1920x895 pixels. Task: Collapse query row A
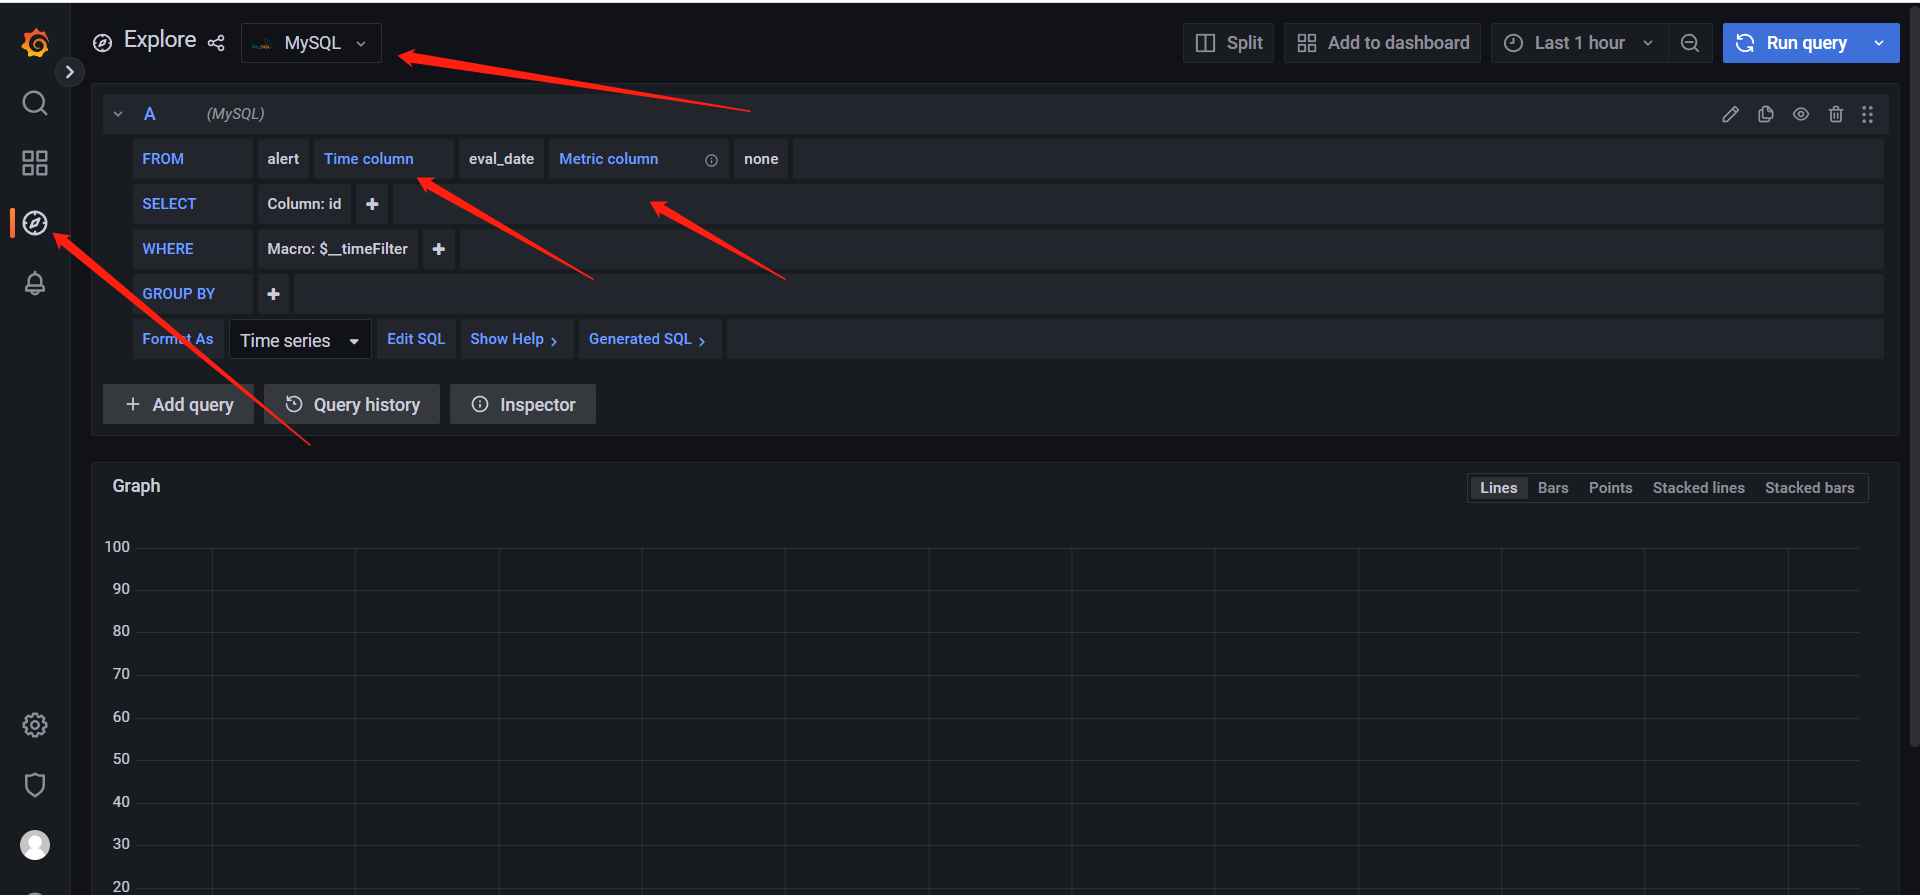coord(118,114)
